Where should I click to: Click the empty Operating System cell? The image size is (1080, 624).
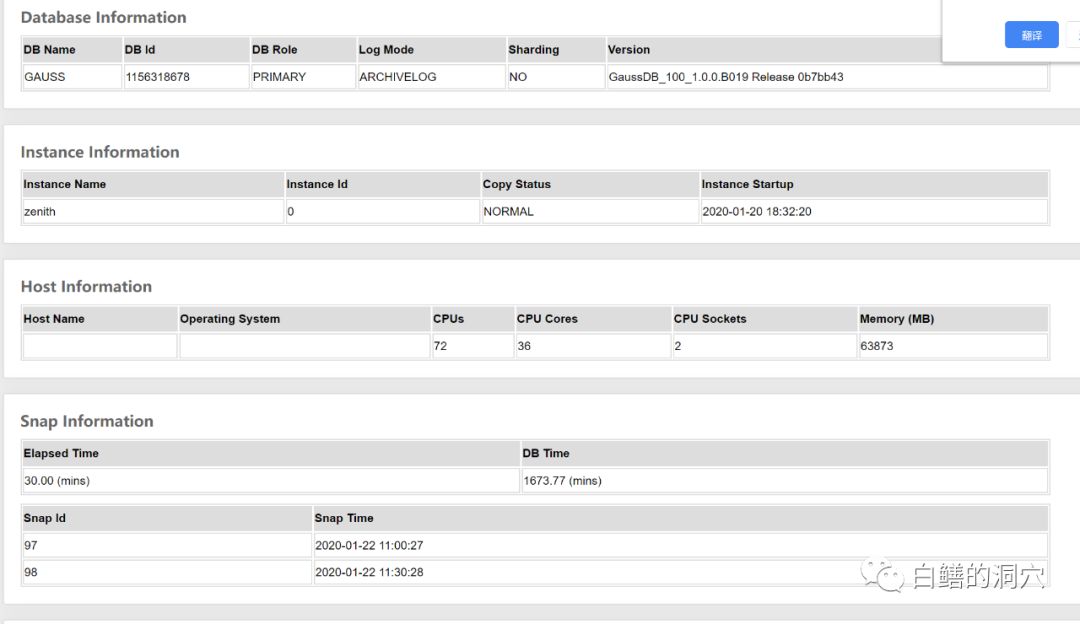tap(304, 346)
